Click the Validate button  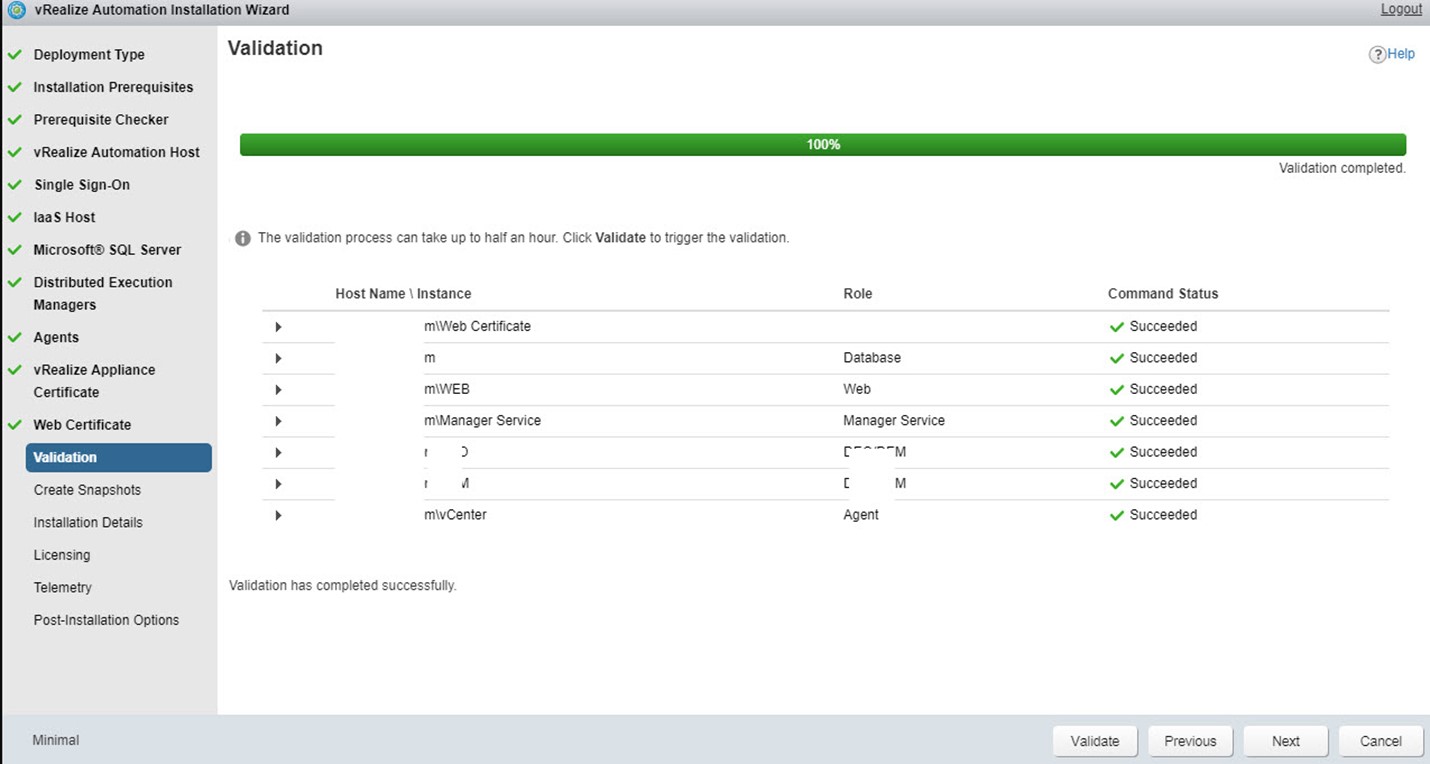pos(1095,741)
